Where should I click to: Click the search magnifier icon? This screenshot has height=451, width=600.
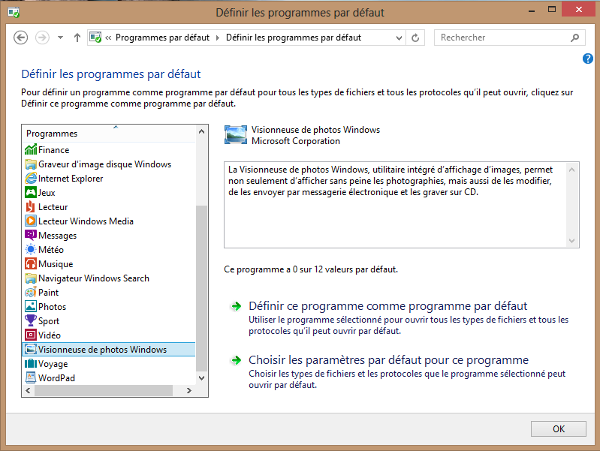575,37
